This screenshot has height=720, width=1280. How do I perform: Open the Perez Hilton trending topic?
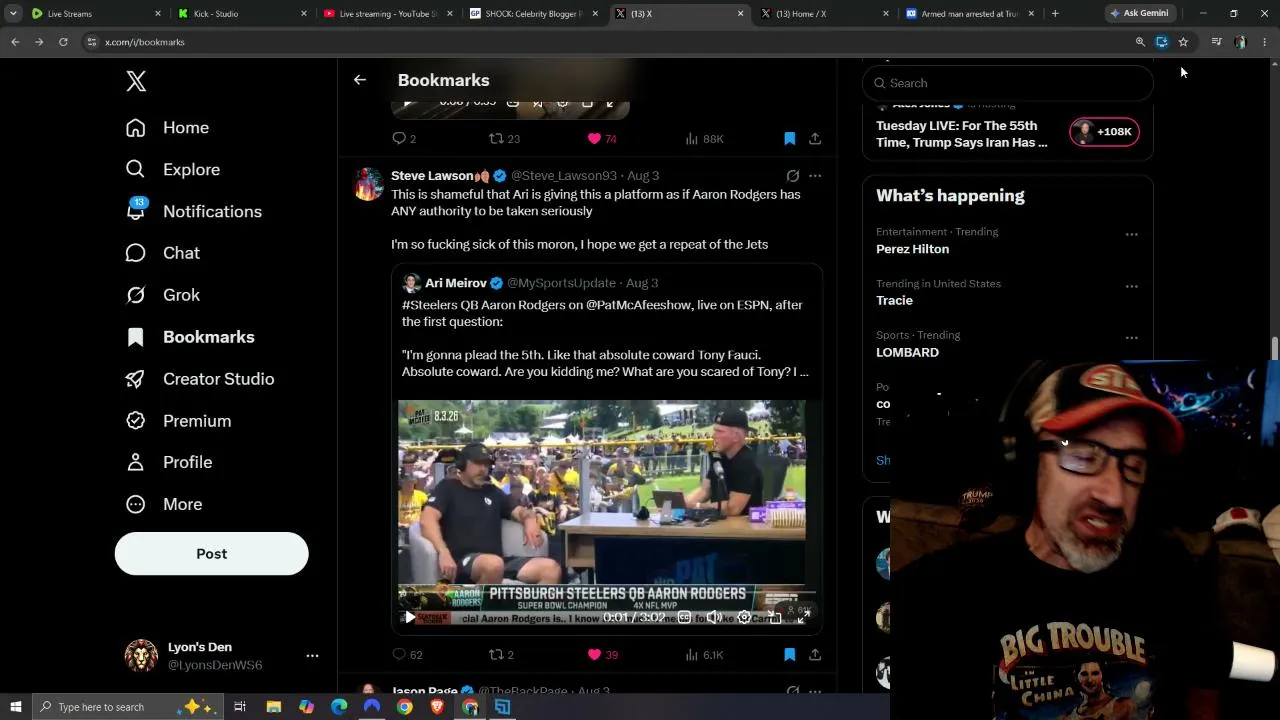912,249
